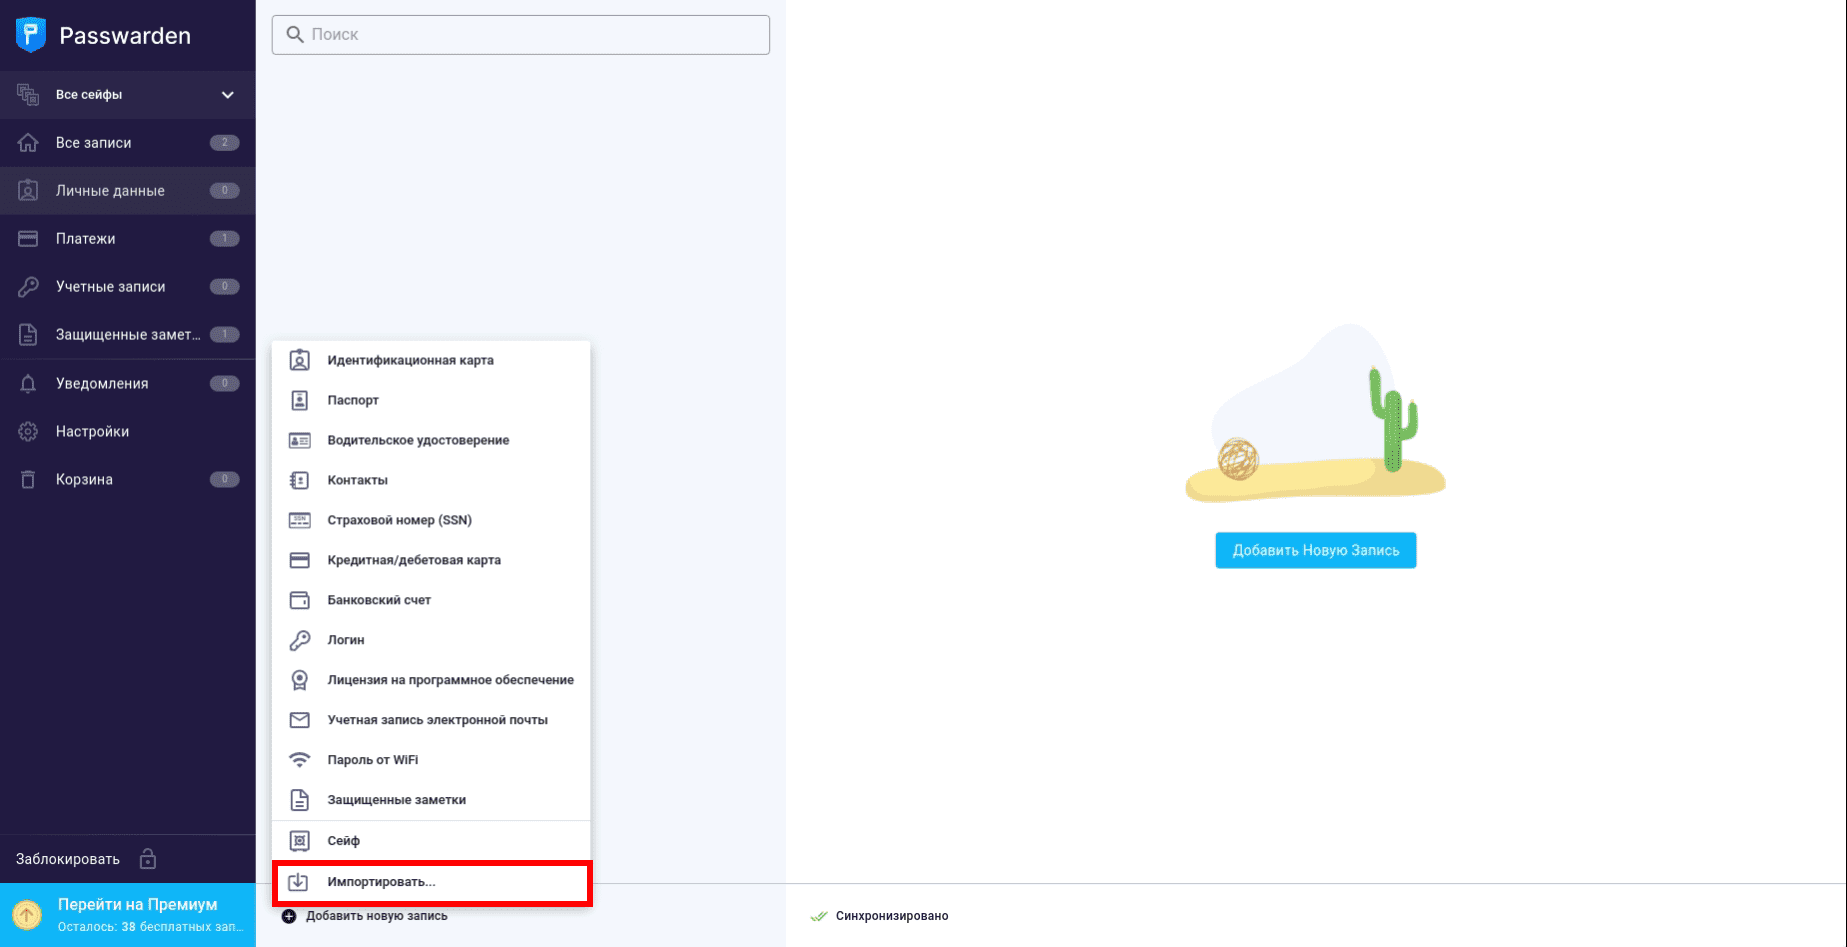Select Кредитная/дебетовая карта menu entry

click(x=414, y=560)
